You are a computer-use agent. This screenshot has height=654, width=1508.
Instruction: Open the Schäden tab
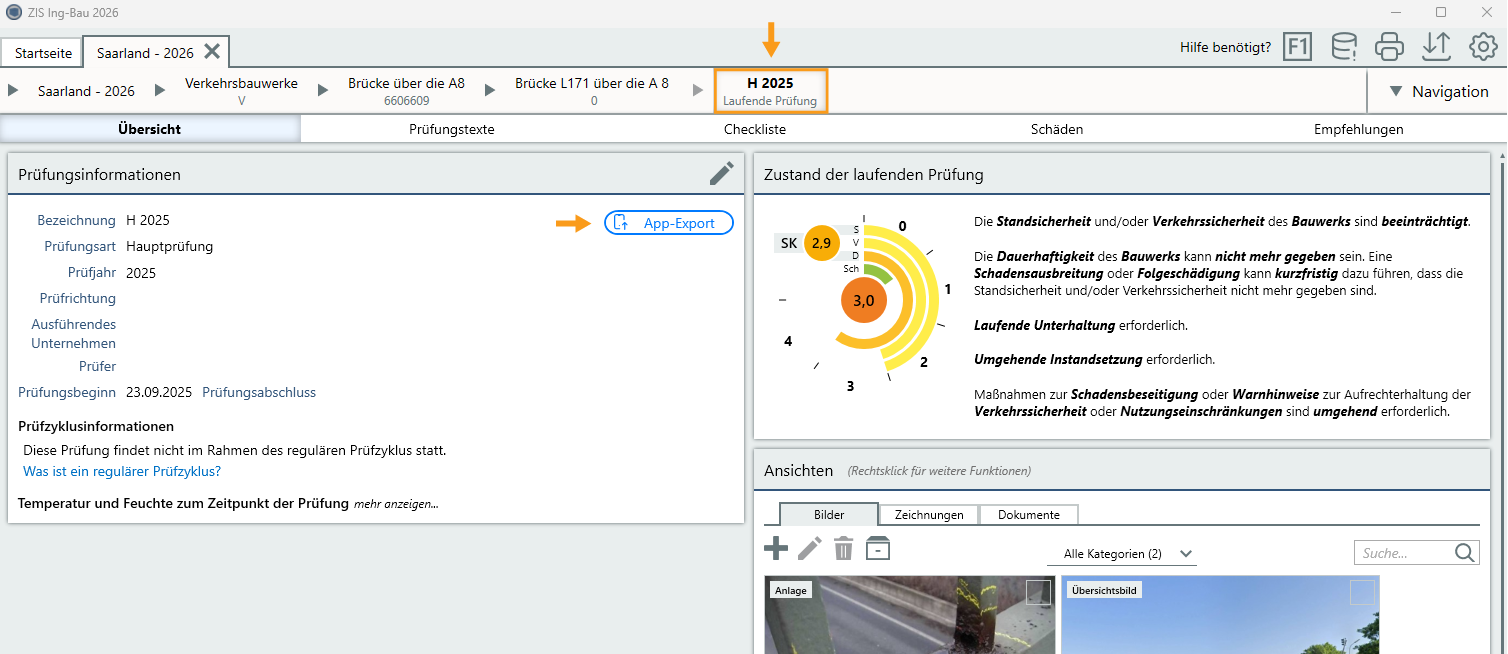(1057, 129)
